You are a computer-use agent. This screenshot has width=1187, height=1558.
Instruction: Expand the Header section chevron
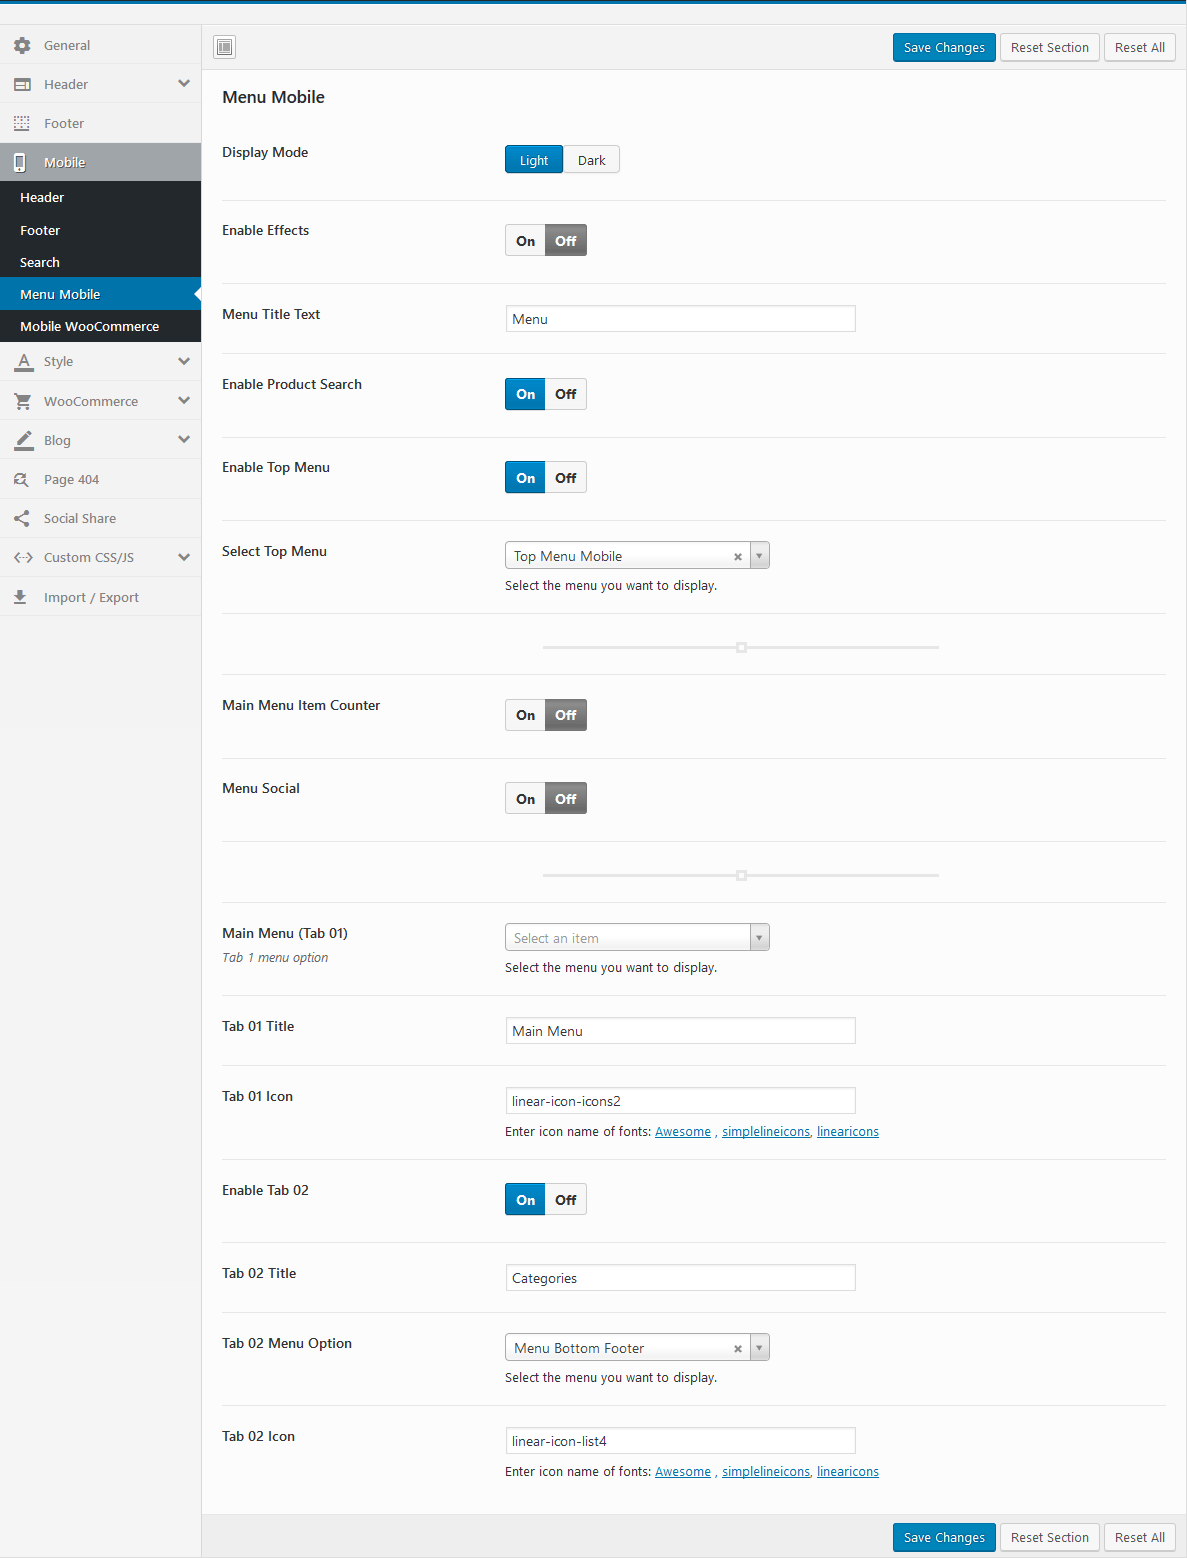pos(184,84)
